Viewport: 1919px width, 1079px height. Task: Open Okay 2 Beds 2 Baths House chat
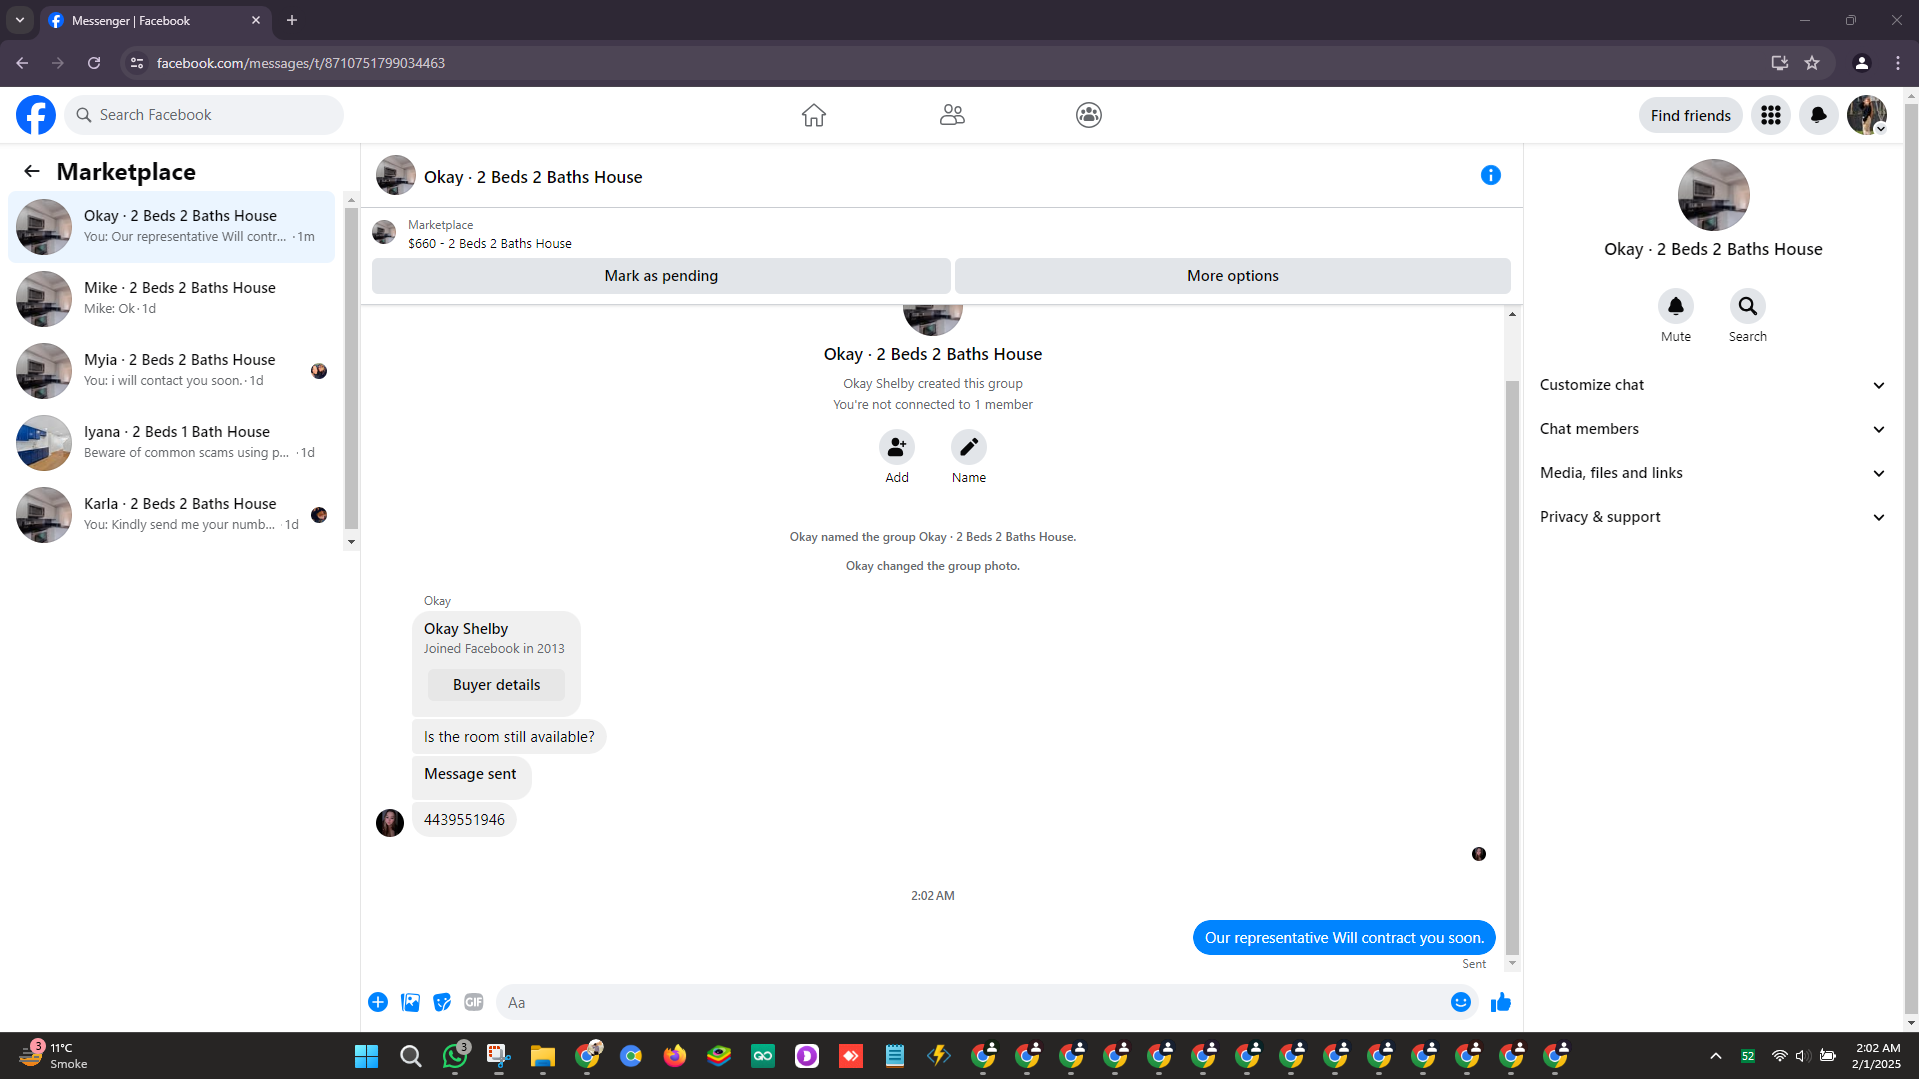click(x=172, y=227)
